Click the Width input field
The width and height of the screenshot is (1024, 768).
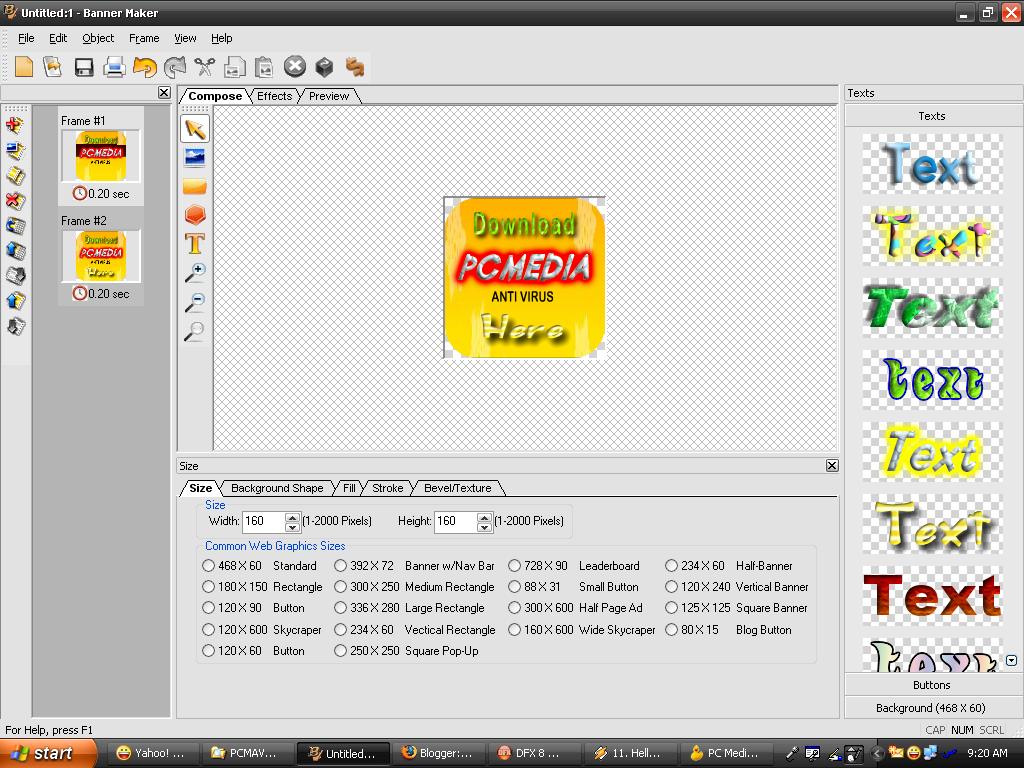tap(264, 521)
